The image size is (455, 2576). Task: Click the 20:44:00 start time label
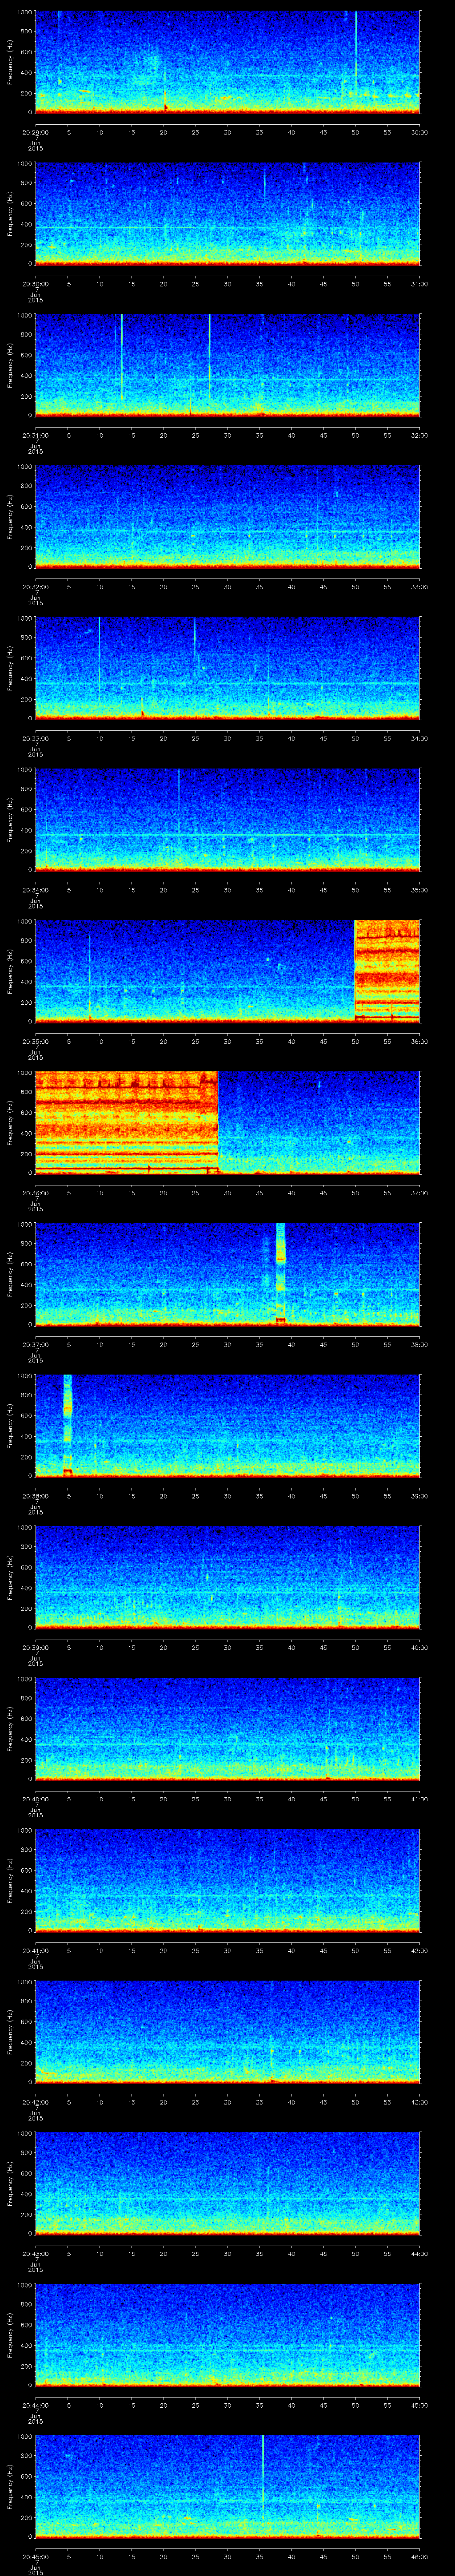(x=35, y=2405)
